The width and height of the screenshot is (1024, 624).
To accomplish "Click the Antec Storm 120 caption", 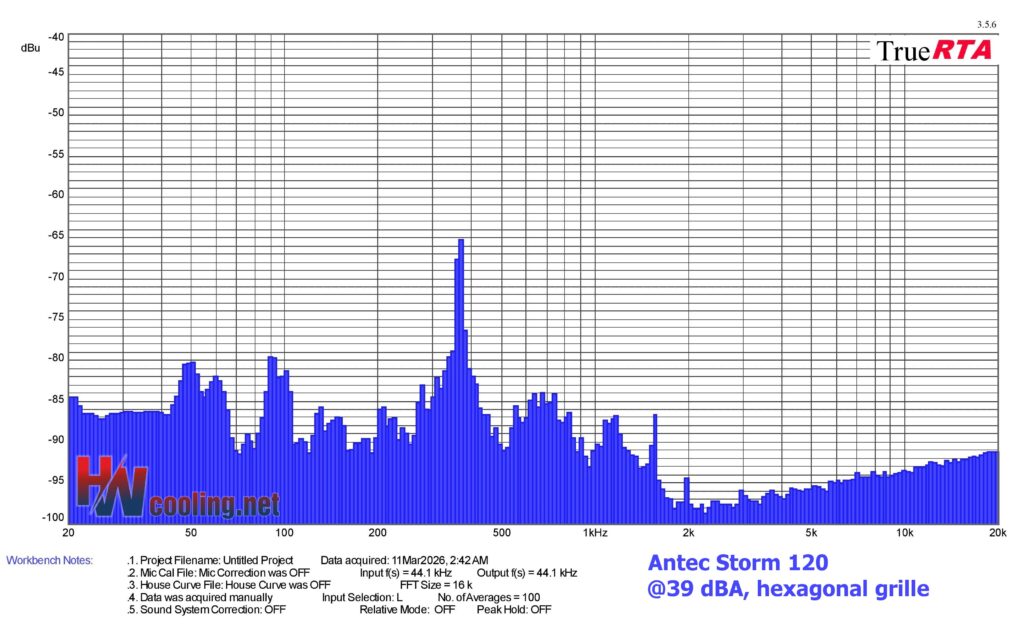I will click(738, 563).
